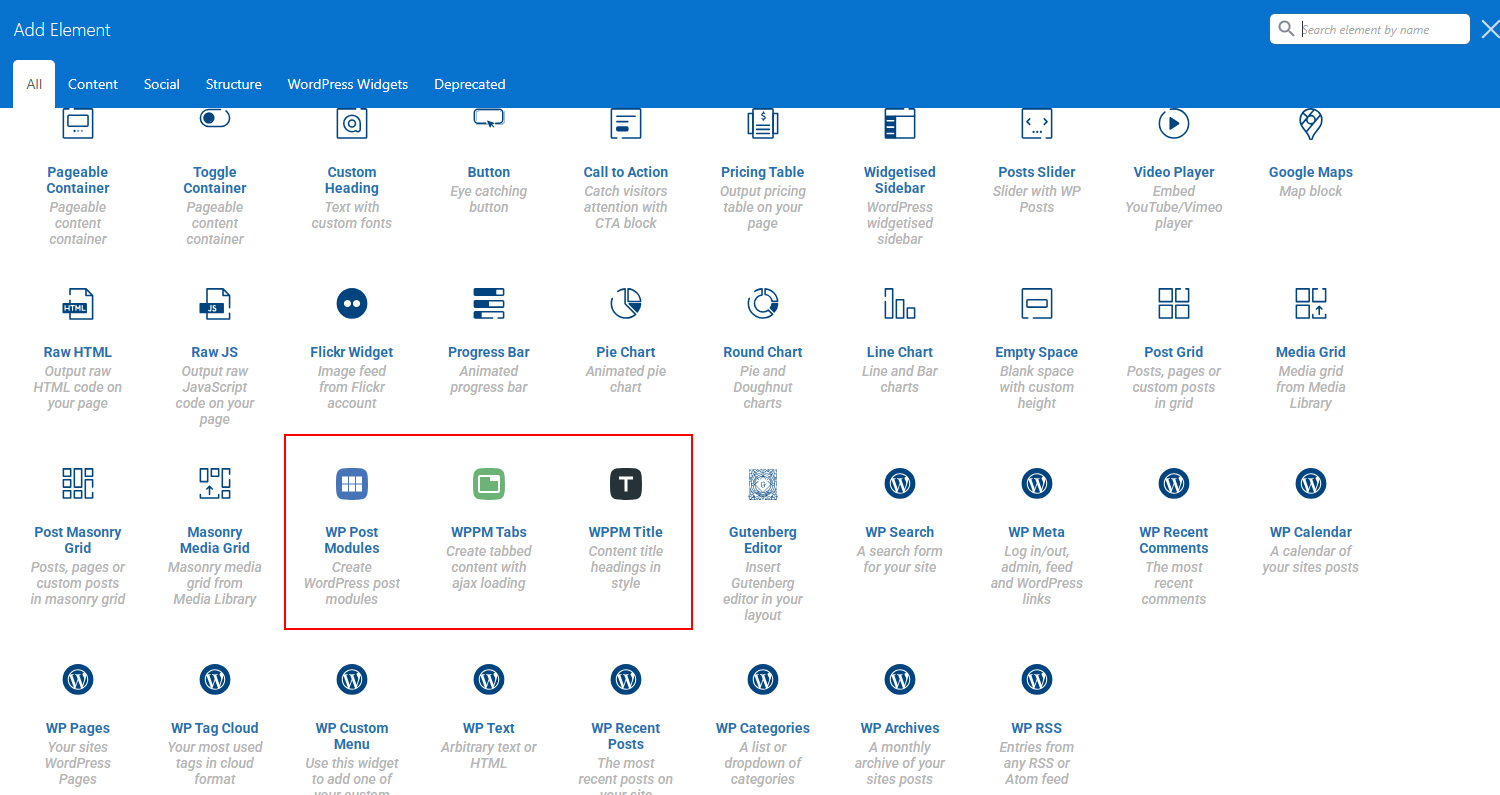Click "Animated progress bar" description
1500x795 pixels.
coord(489,379)
